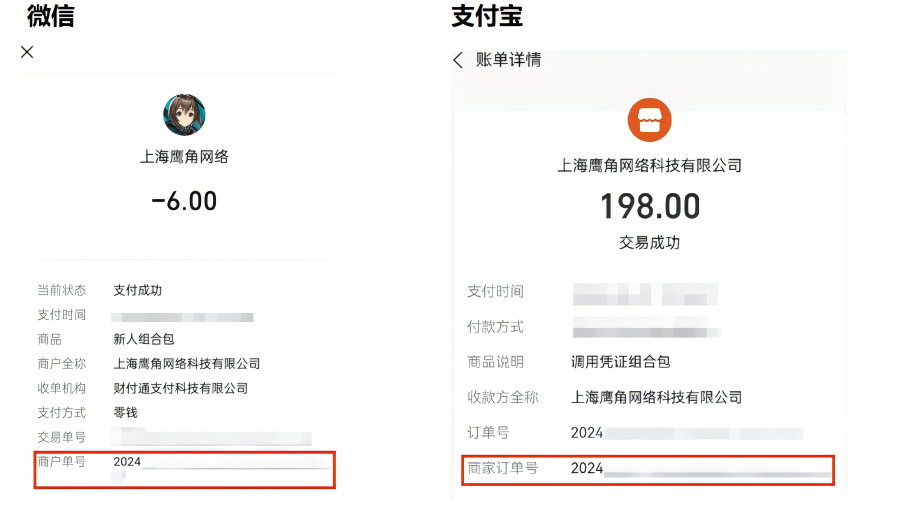Tap the WeChat 商户全称 company name
Screen dimensions: 908x514
(187, 364)
